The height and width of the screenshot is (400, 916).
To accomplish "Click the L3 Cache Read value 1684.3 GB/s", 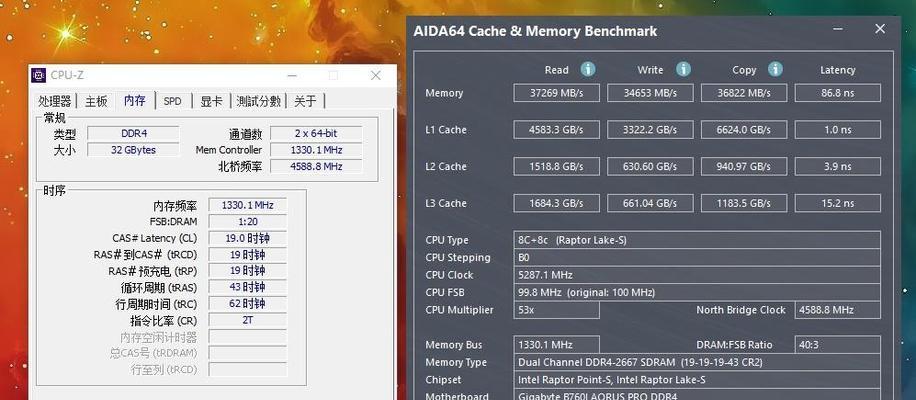I will pyautogui.click(x=557, y=203).
